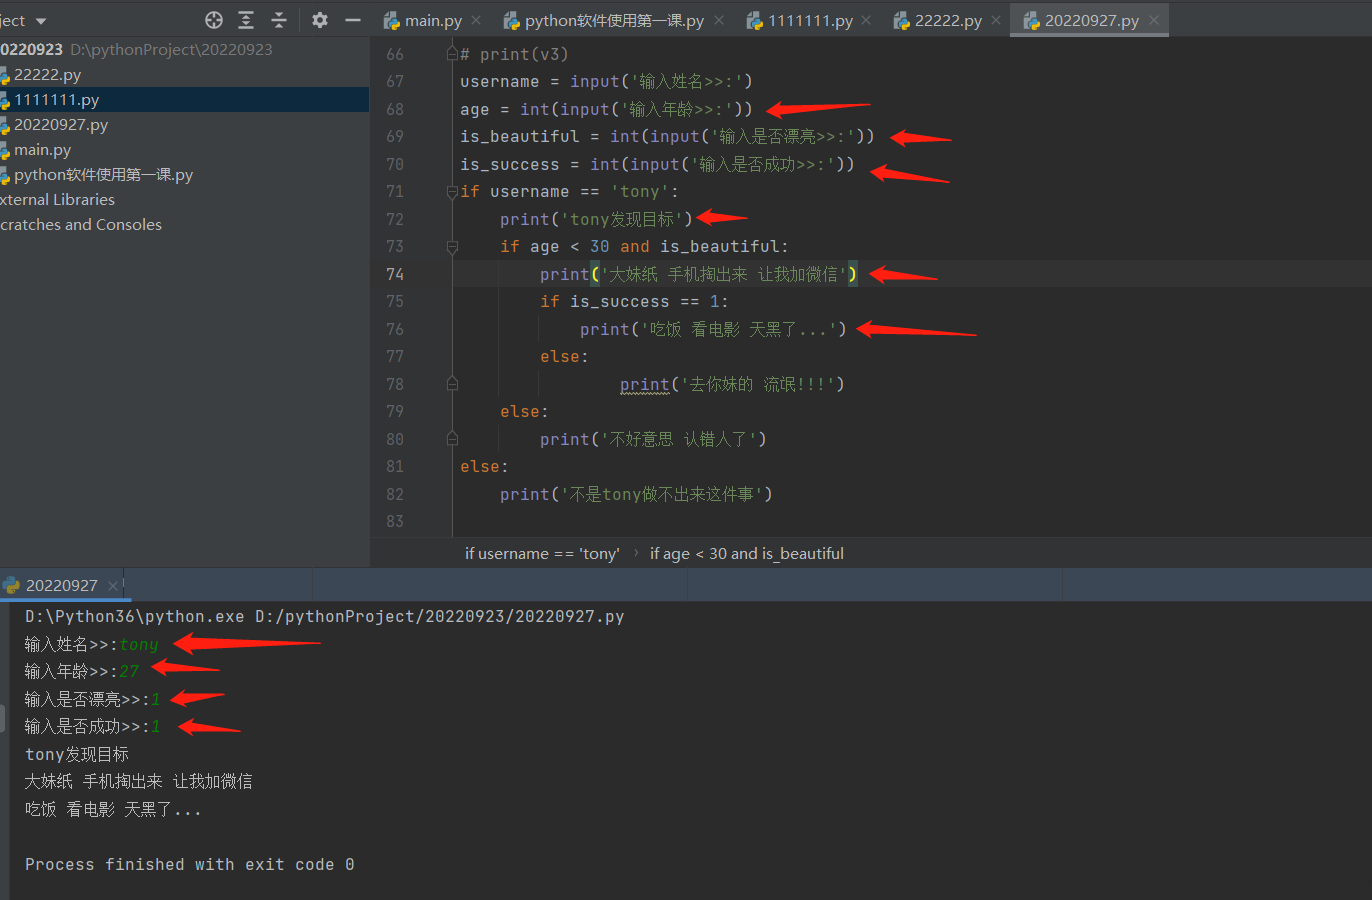Click line number 67 in the gutter
Viewport: 1372px width, 900px height.
[x=395, y=82]
